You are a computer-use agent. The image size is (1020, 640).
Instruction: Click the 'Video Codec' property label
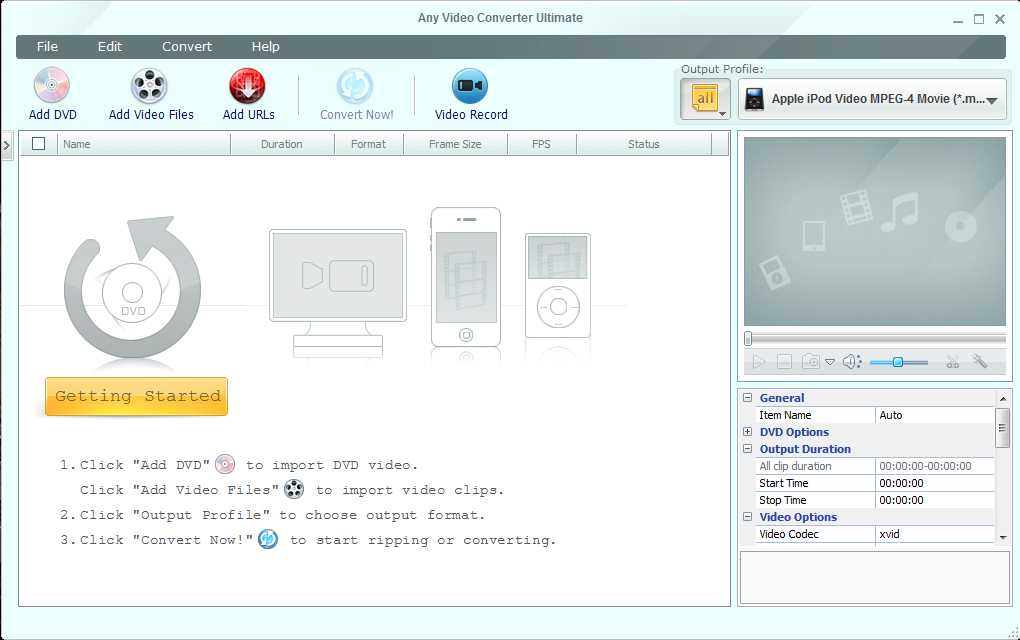(789, 534)
